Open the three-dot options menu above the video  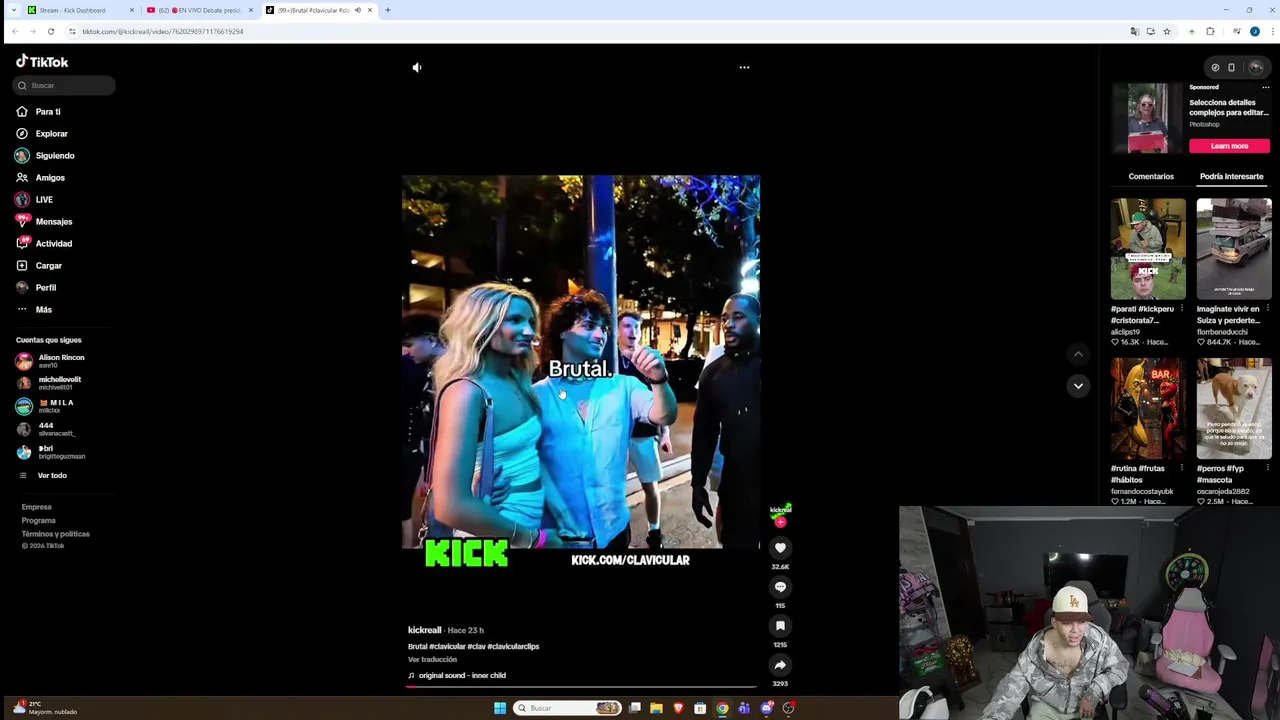[x=744, y=67]
